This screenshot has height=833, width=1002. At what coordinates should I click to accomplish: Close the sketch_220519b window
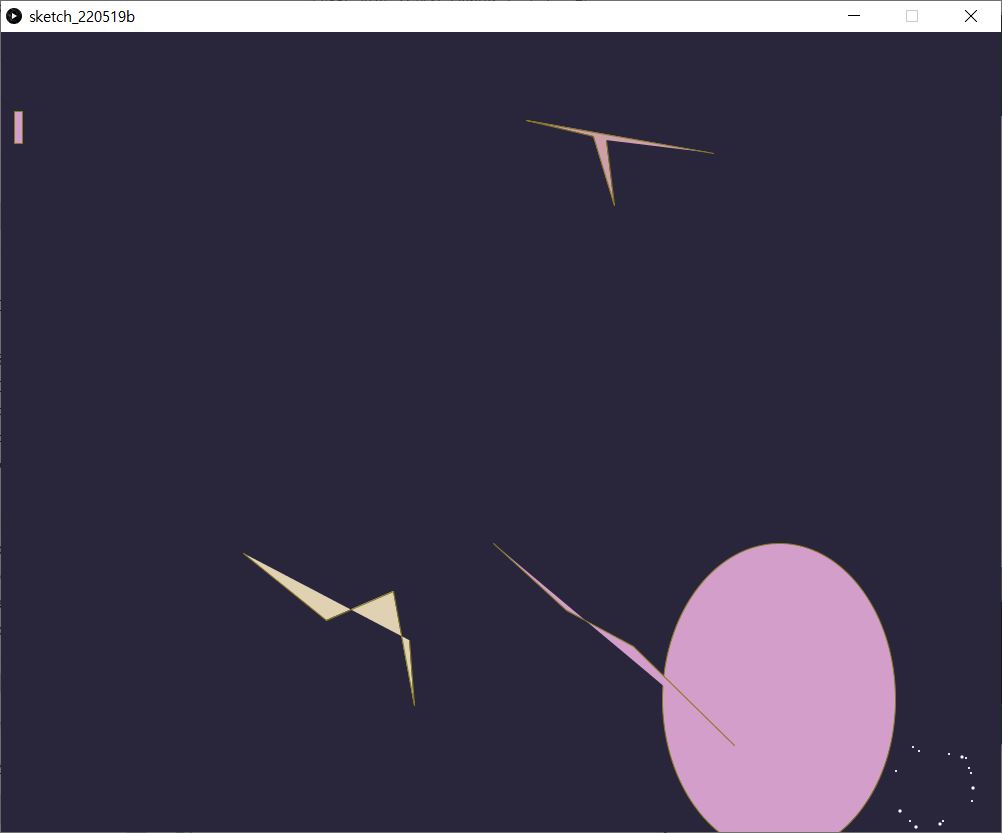pos(970,16)
